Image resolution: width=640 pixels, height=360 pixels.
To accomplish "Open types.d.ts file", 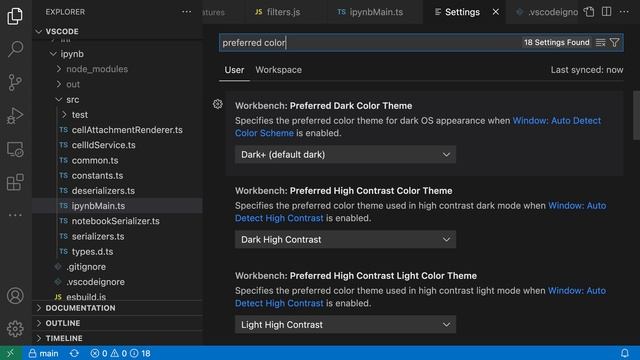I will [x=118, y=251].
